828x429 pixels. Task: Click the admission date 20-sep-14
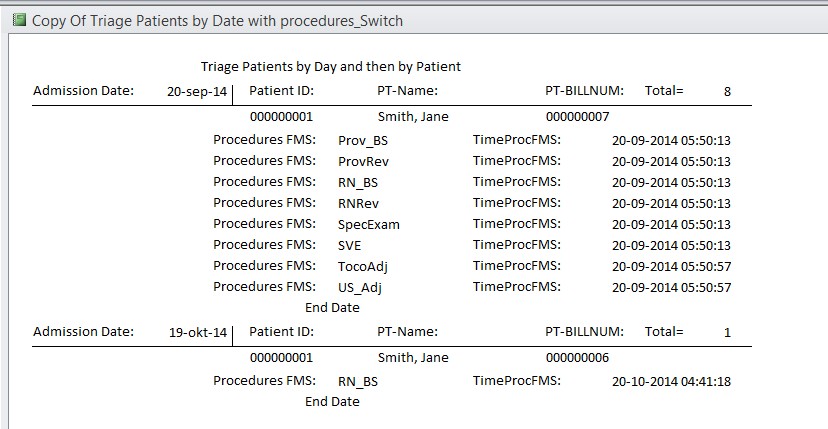pos(197,92)
